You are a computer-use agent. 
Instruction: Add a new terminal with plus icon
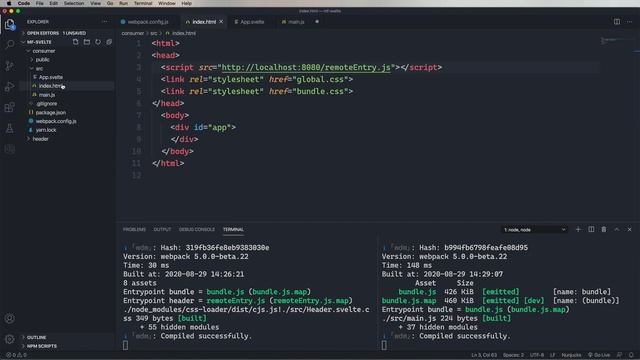[x=578, y=229]
